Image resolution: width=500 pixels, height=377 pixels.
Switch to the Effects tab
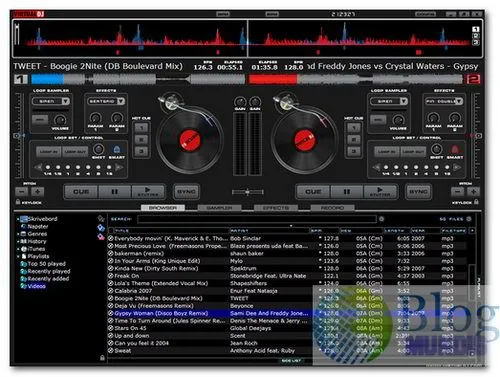[x=276, y=208]
